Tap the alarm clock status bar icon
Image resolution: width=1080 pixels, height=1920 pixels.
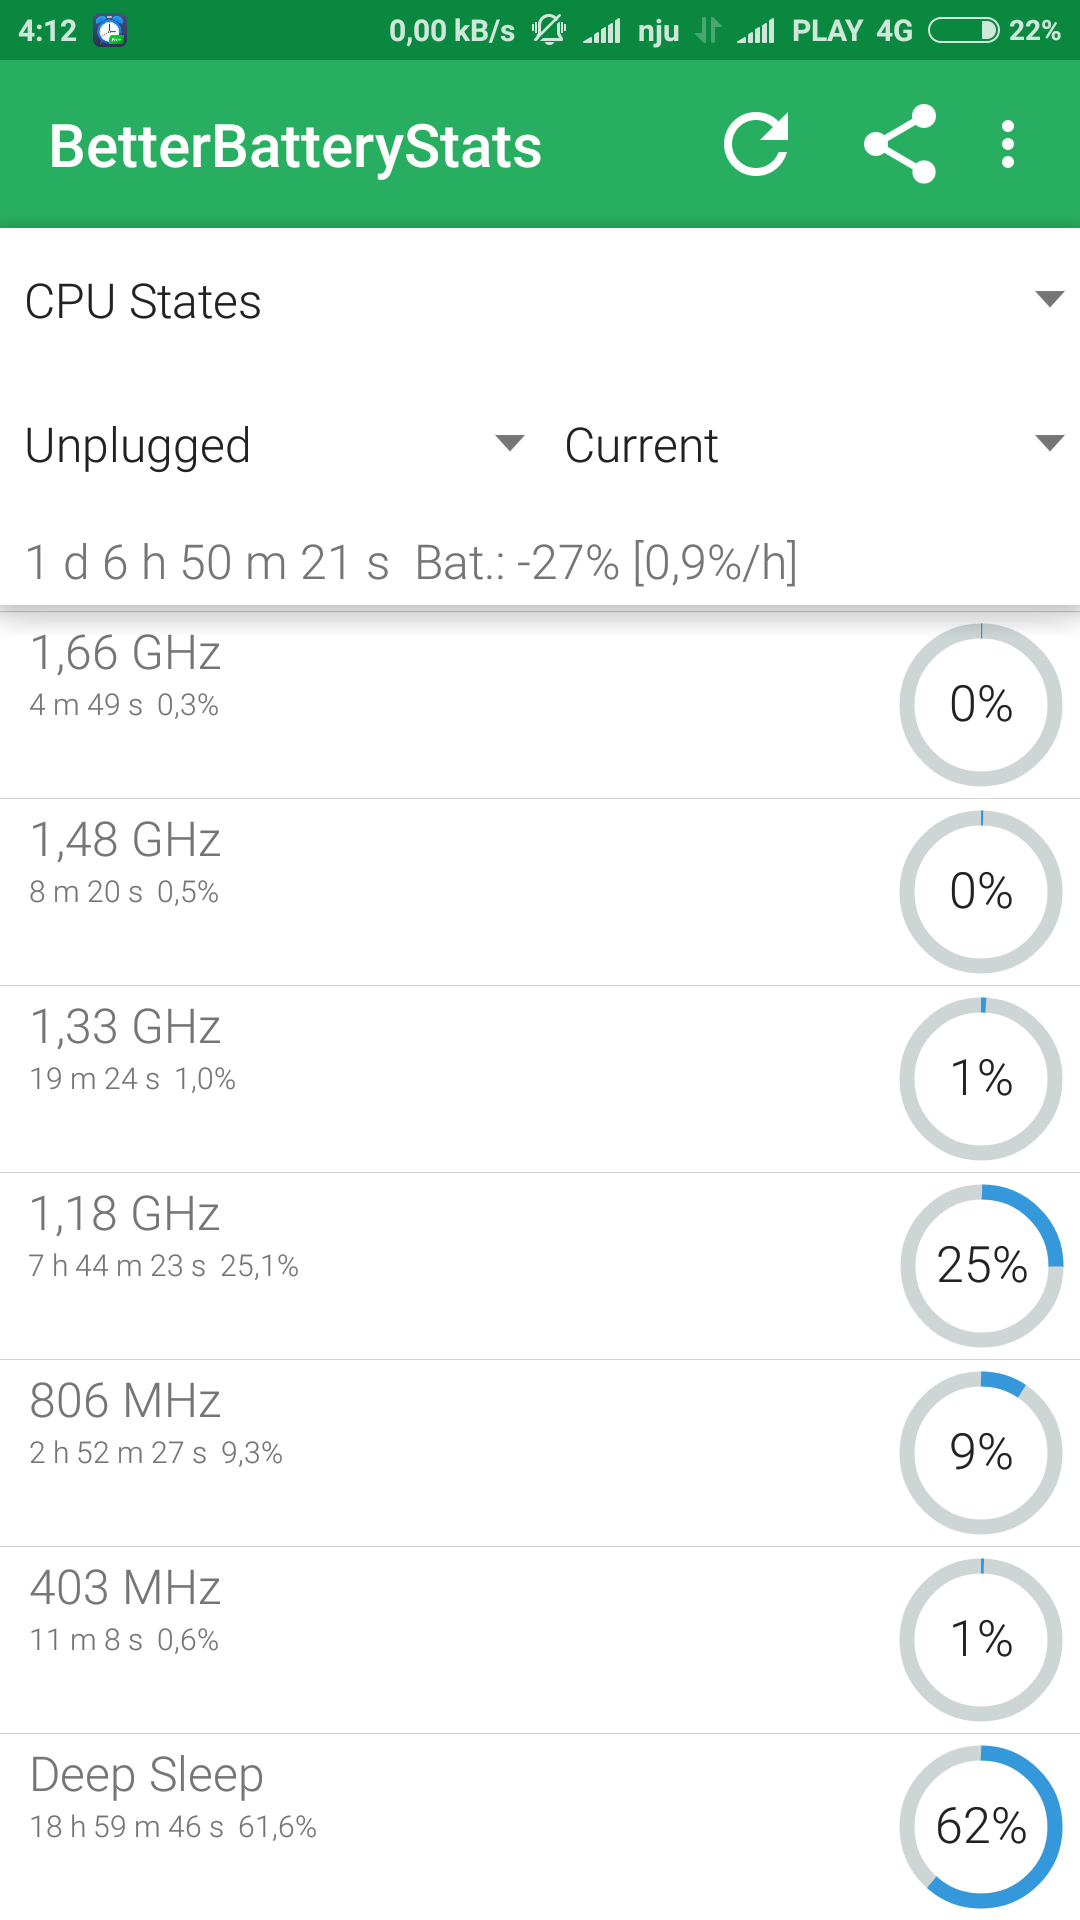(110, 31)
